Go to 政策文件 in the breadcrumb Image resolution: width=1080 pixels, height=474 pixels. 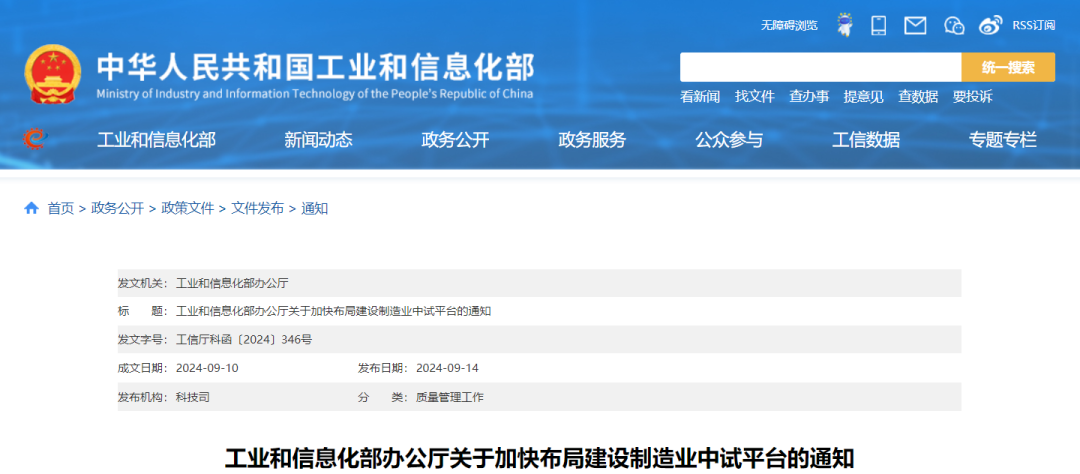(188, 208)
